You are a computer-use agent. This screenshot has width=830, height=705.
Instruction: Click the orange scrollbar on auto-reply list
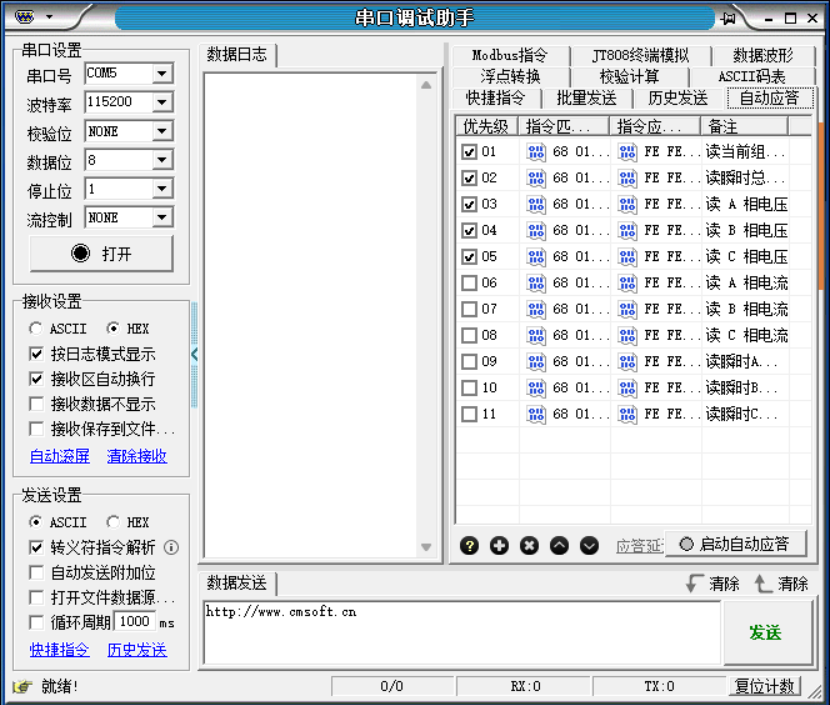[820, 206]
